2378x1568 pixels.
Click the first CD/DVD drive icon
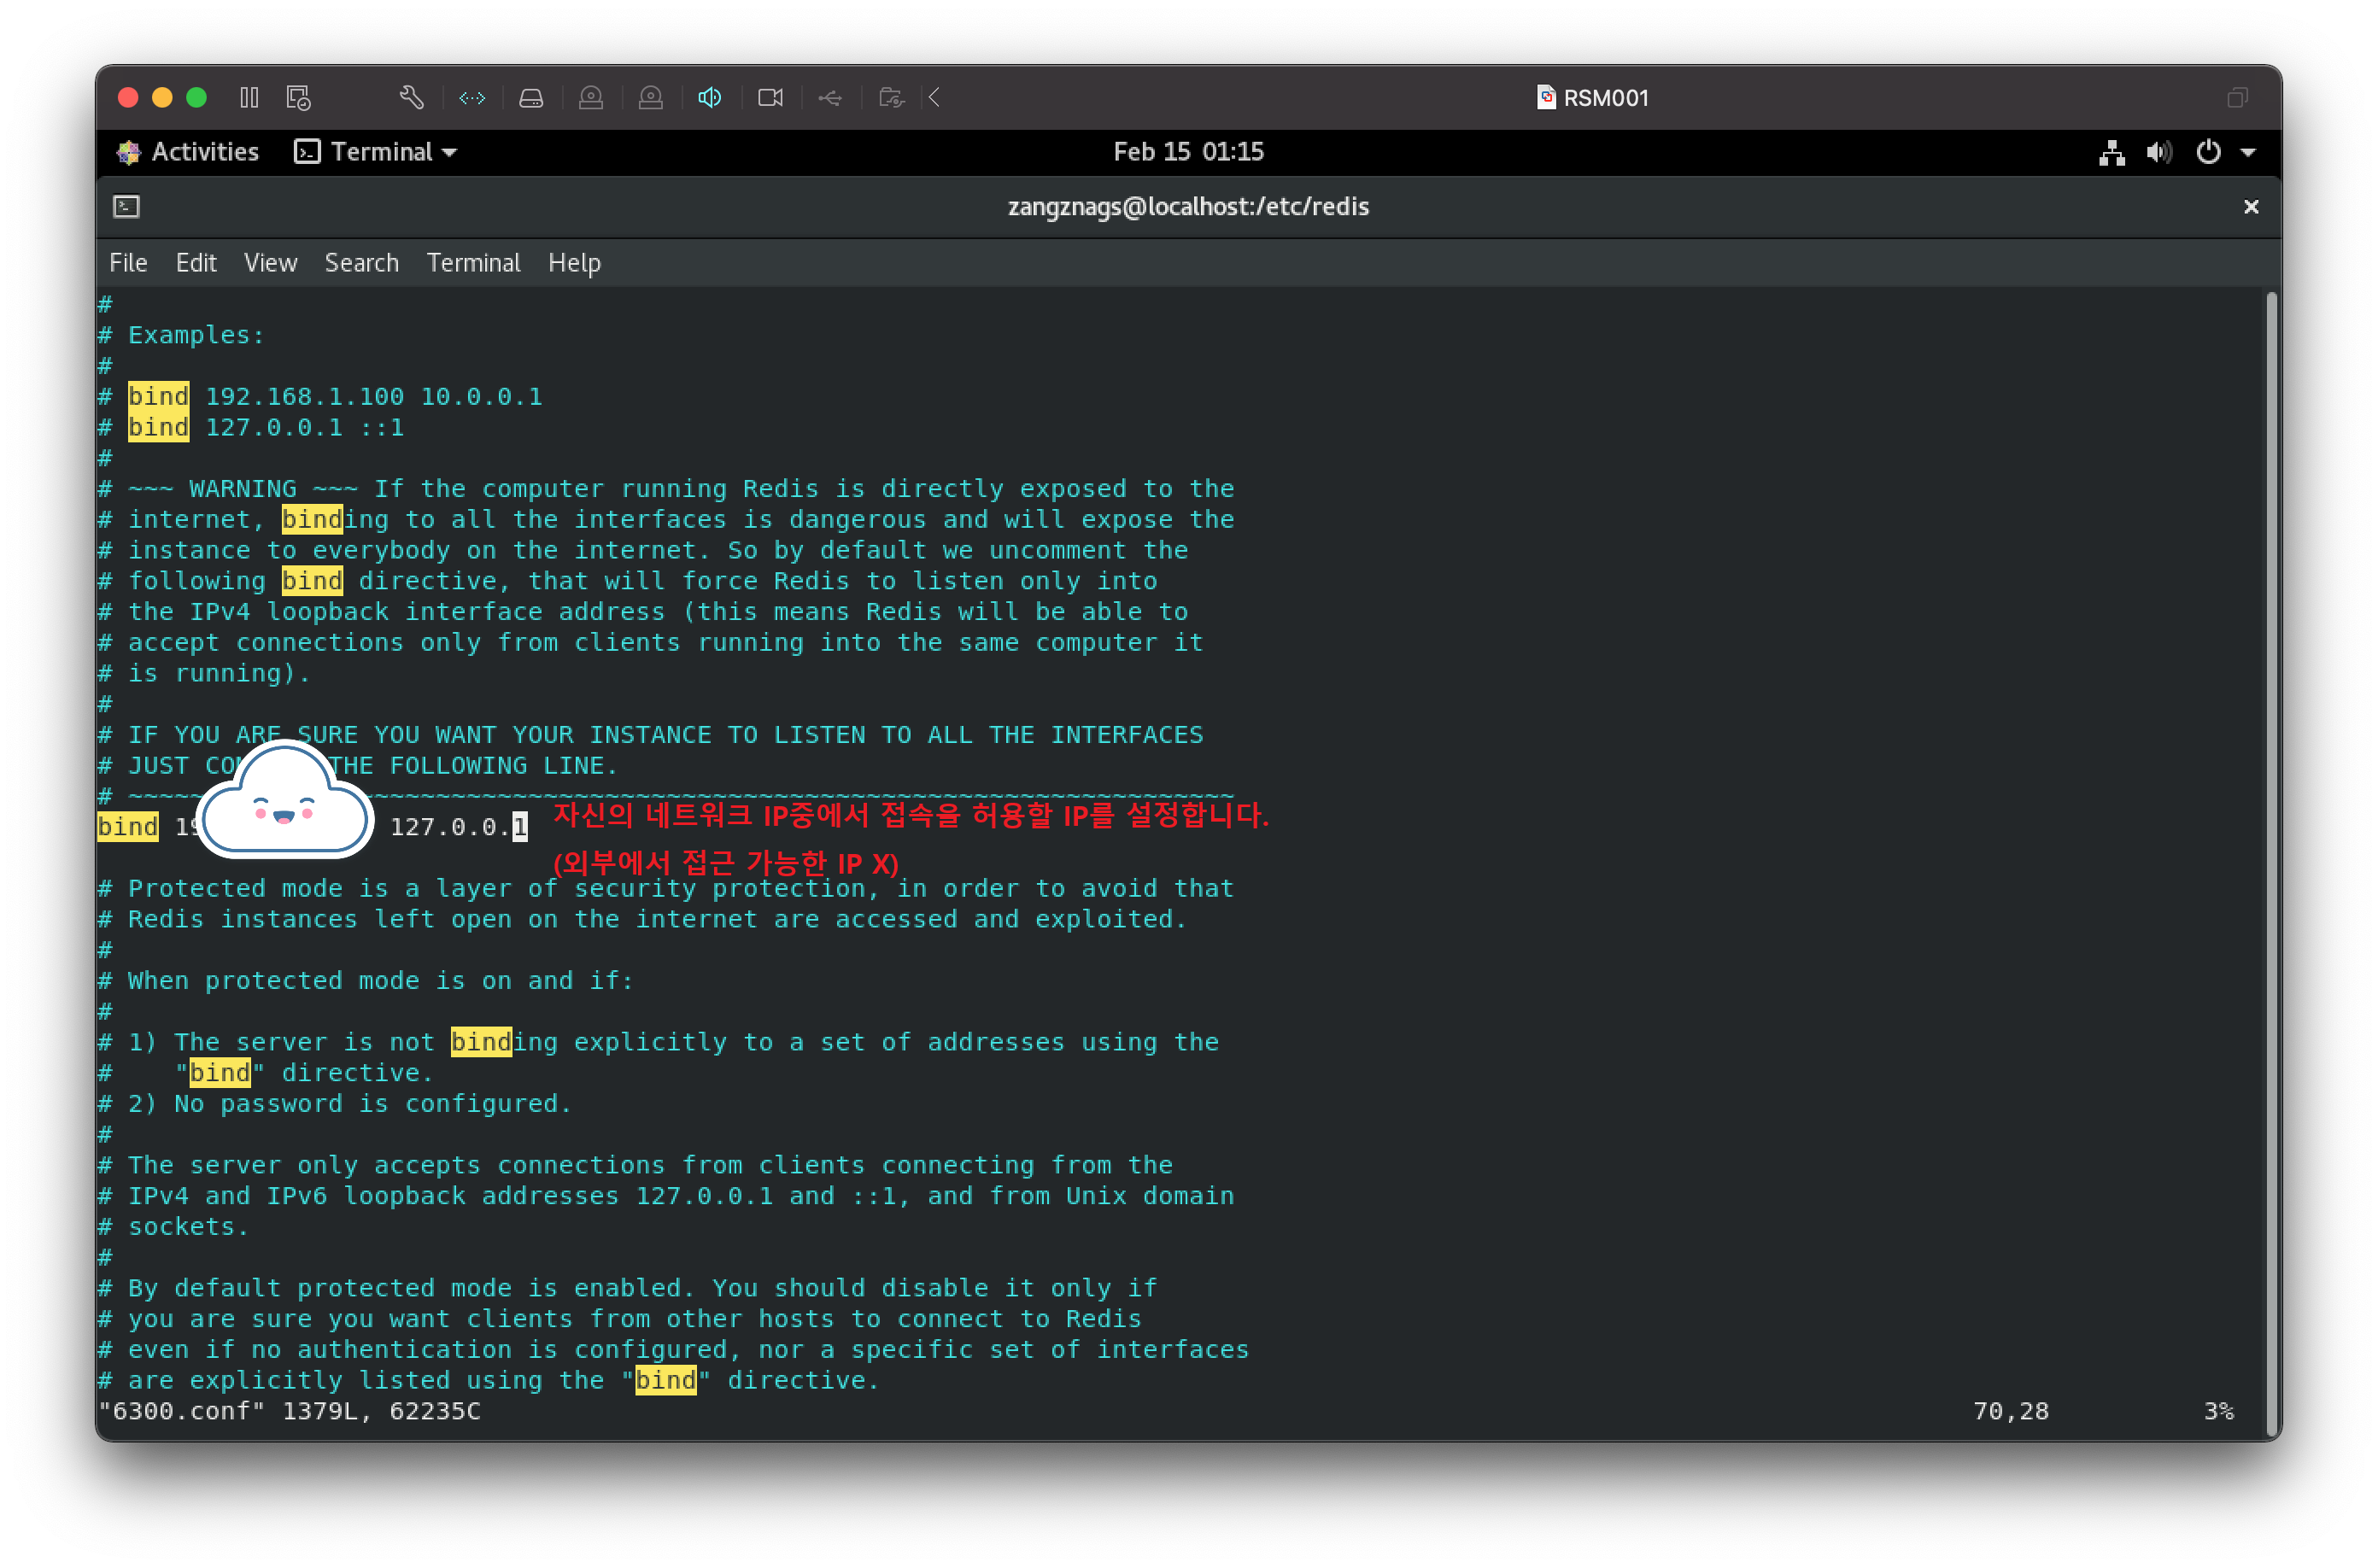(591, 97)
